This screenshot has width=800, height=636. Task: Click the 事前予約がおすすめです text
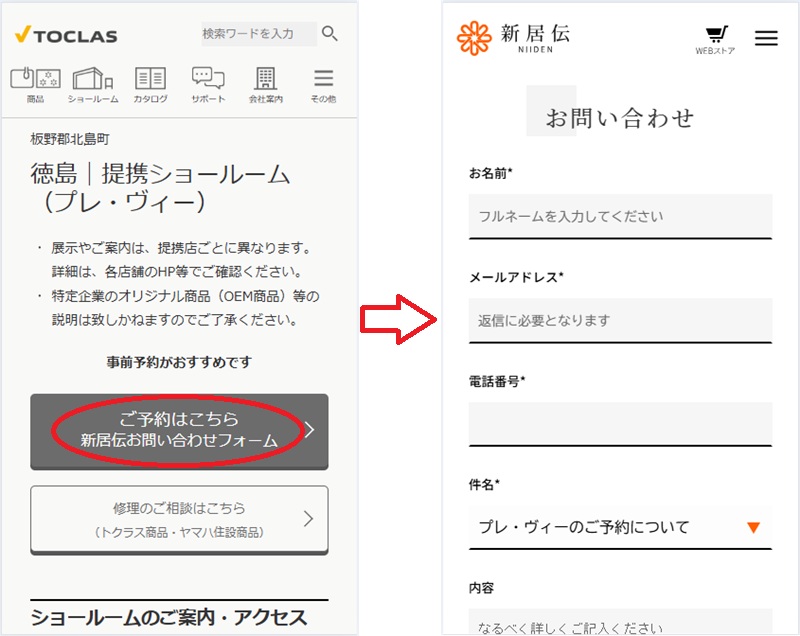tap(179, 362)
